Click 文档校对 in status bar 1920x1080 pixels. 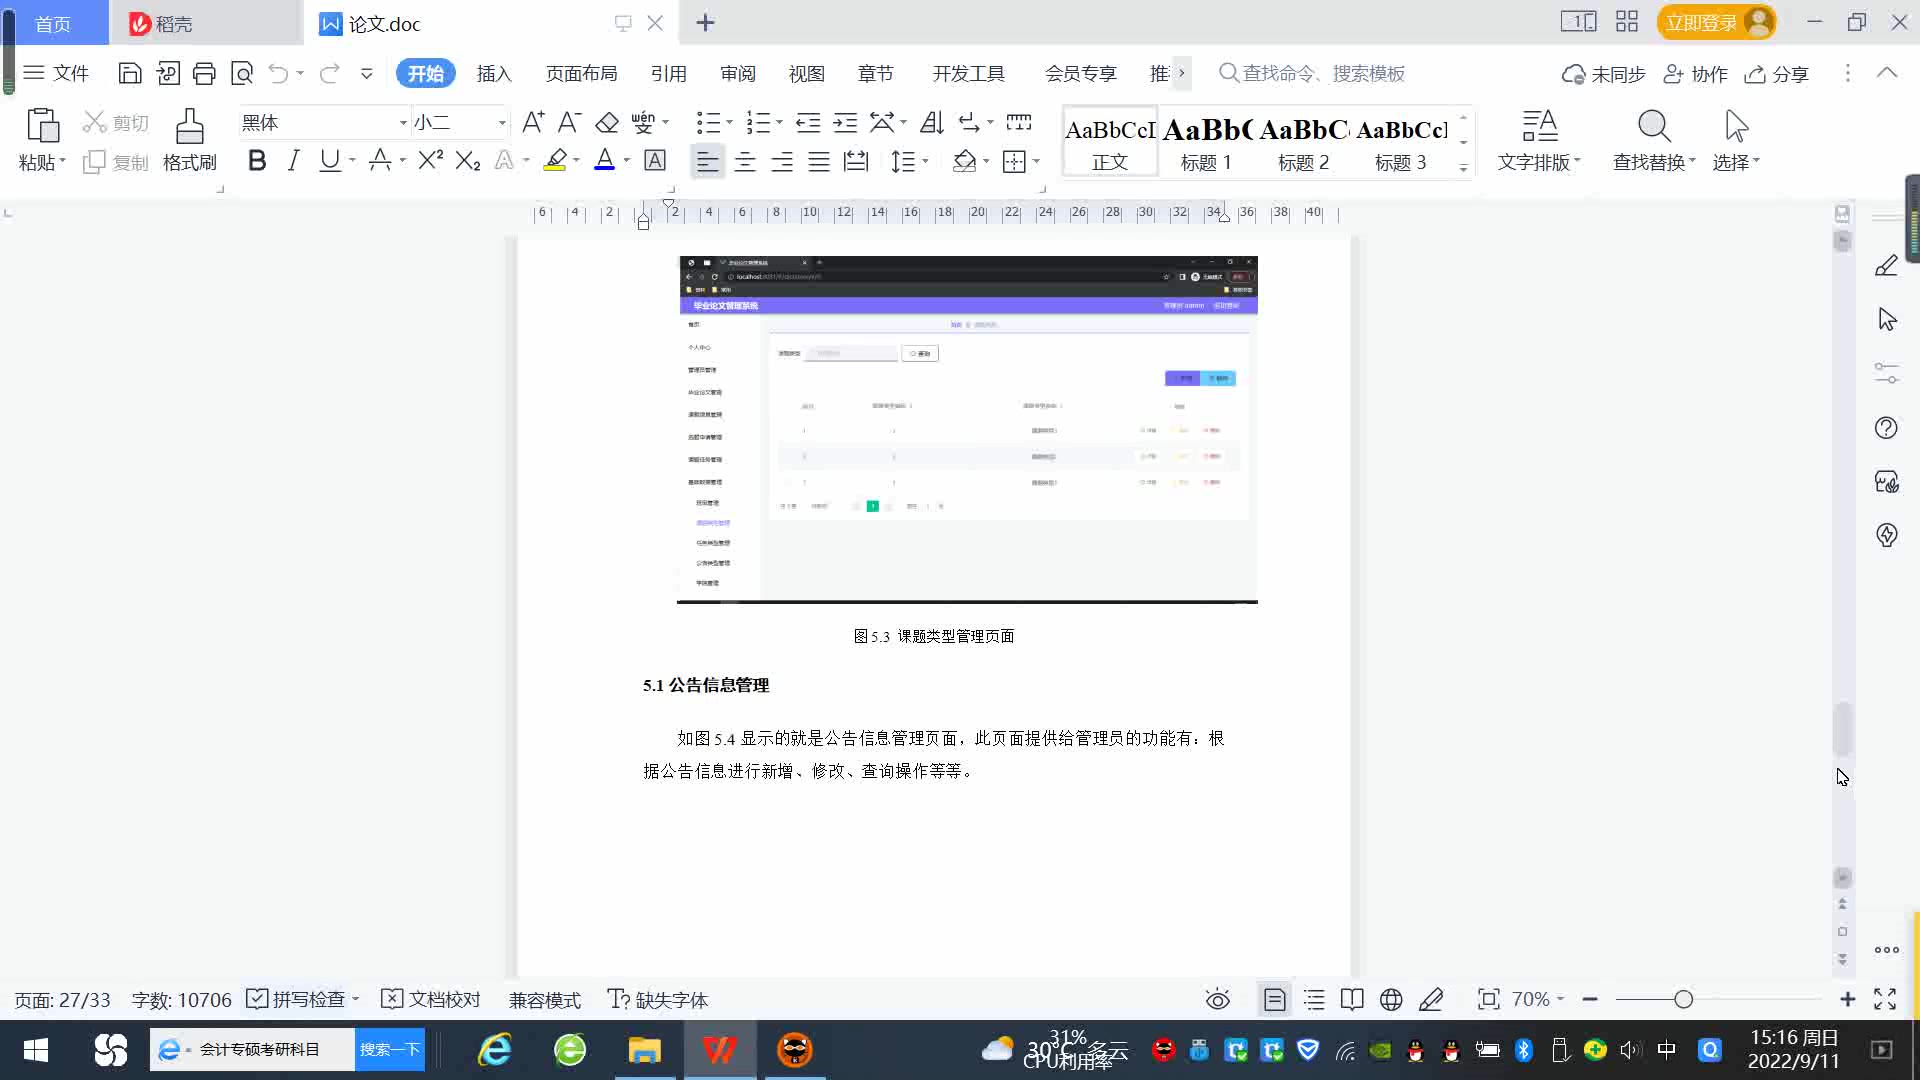432,1000
